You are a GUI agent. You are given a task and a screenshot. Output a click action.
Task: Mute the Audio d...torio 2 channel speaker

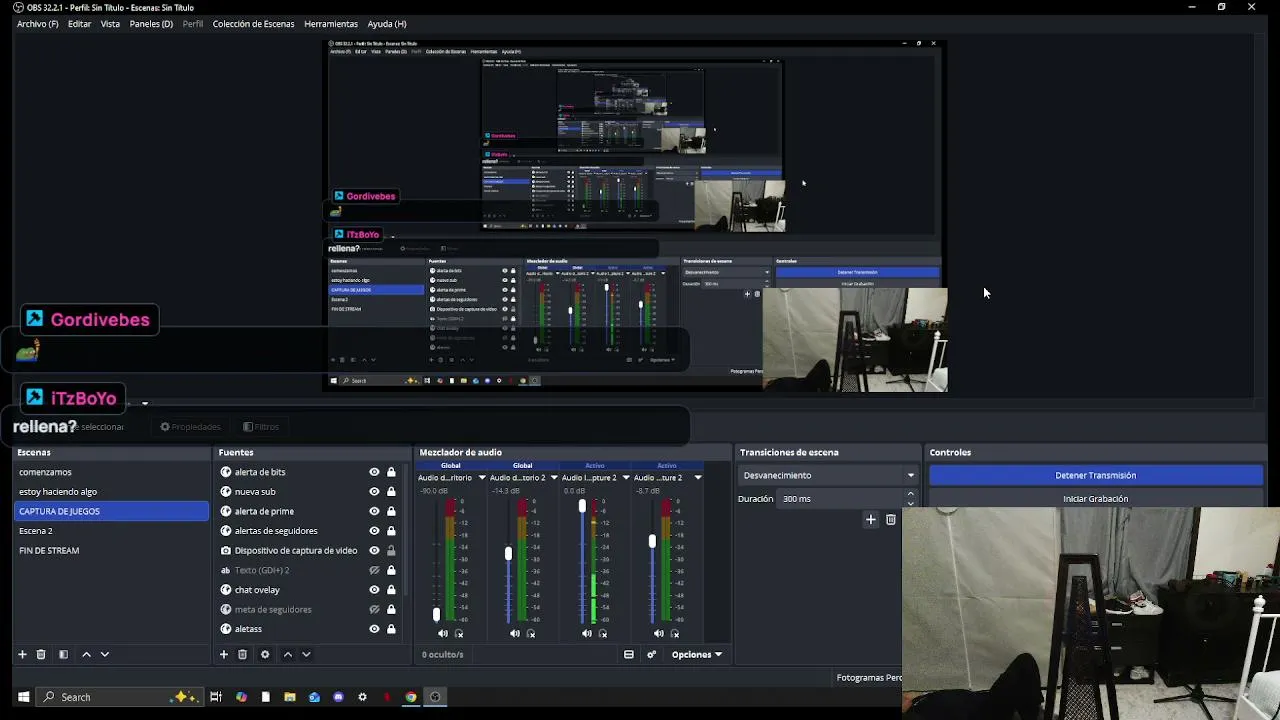point(515,633)
